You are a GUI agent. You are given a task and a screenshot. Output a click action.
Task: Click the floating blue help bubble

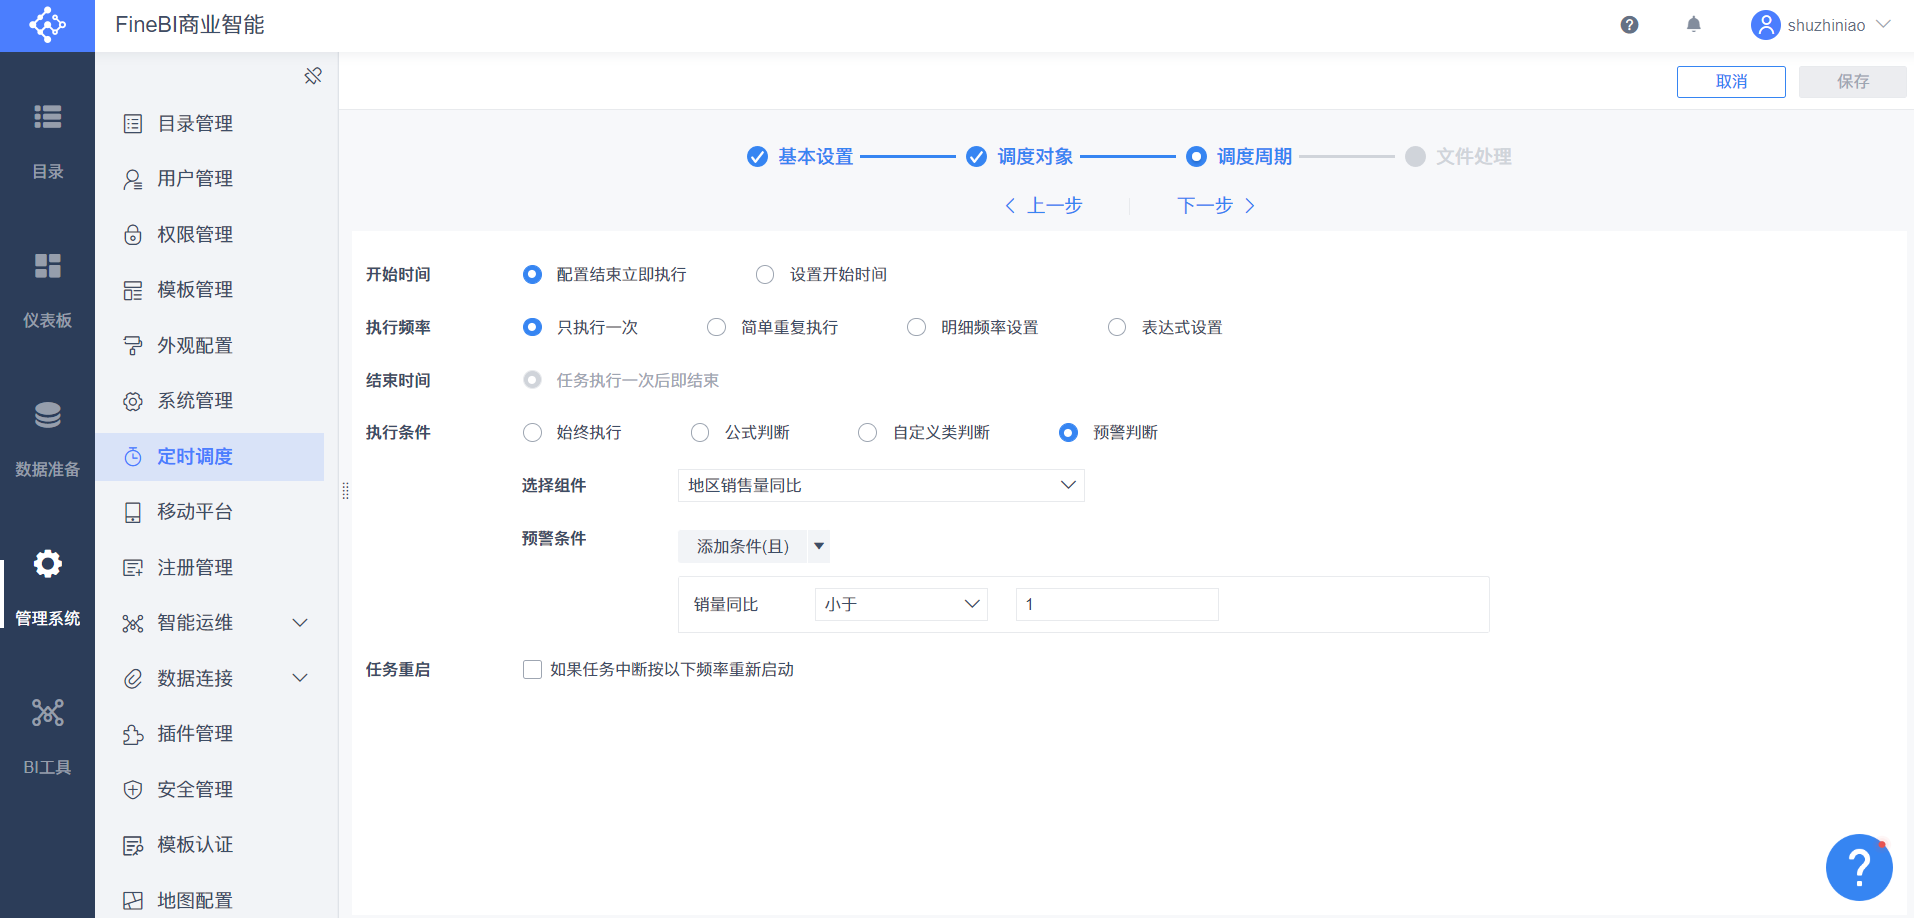point(1859,867)
